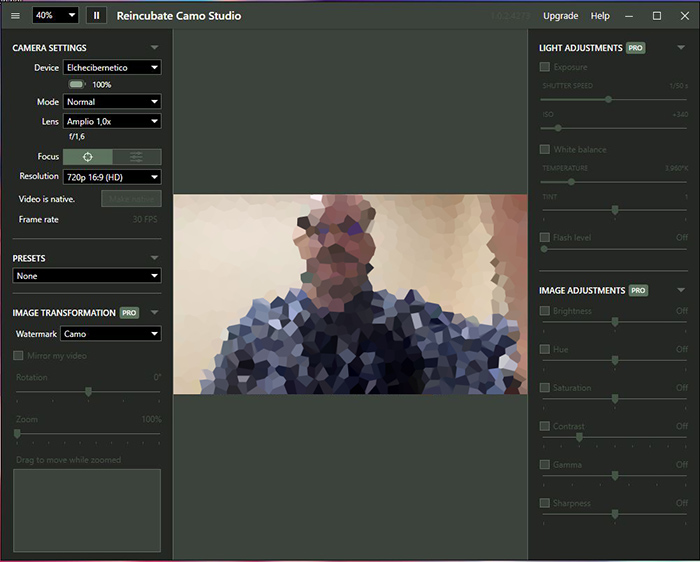Screen dimensions: 700x562
Task: Enable the Exposure checkbox
Action: pyautogui.click(x=545, y=67)
